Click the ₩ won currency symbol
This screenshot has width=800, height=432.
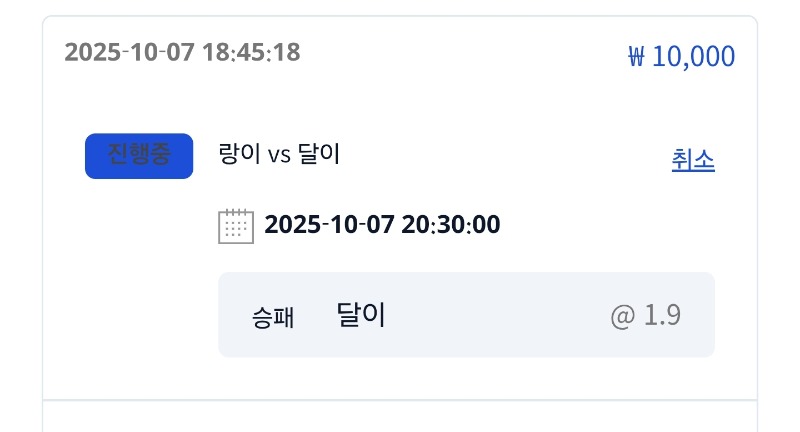coord(636,56)
